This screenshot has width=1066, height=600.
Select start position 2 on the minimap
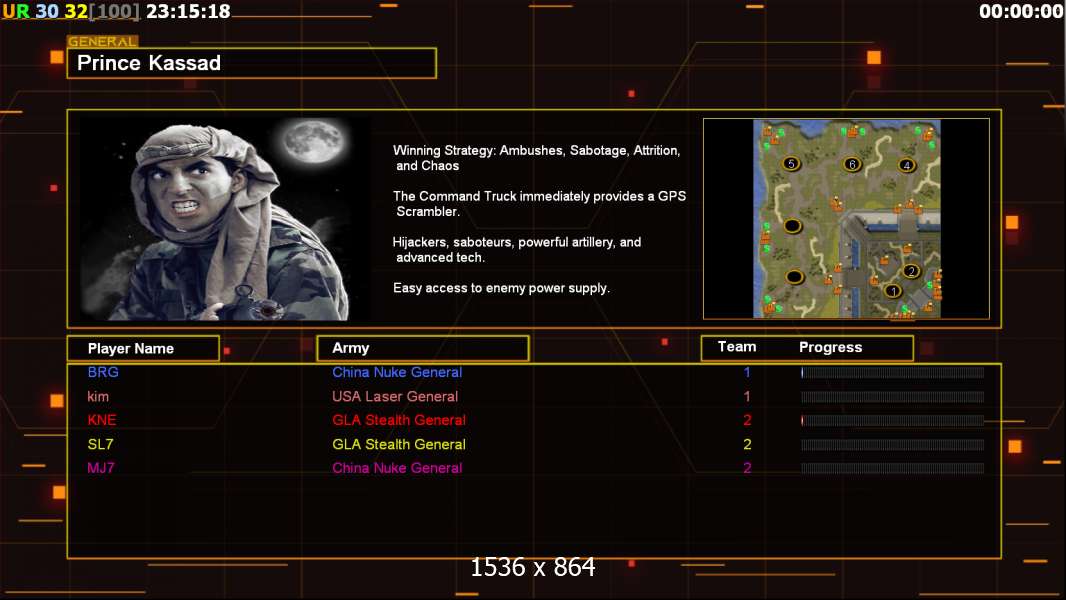tap(911, 271)
